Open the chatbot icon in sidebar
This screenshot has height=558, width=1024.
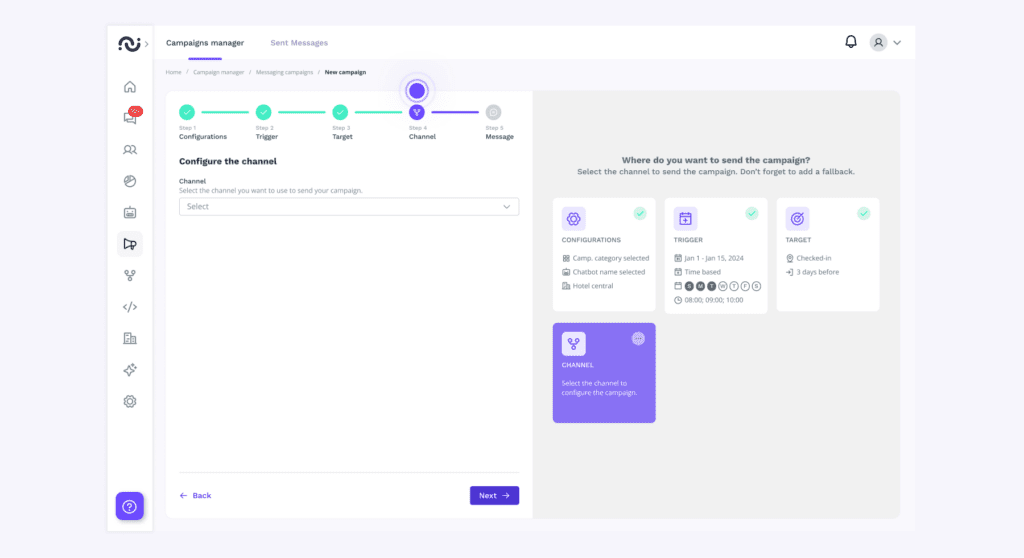point(129,212)
